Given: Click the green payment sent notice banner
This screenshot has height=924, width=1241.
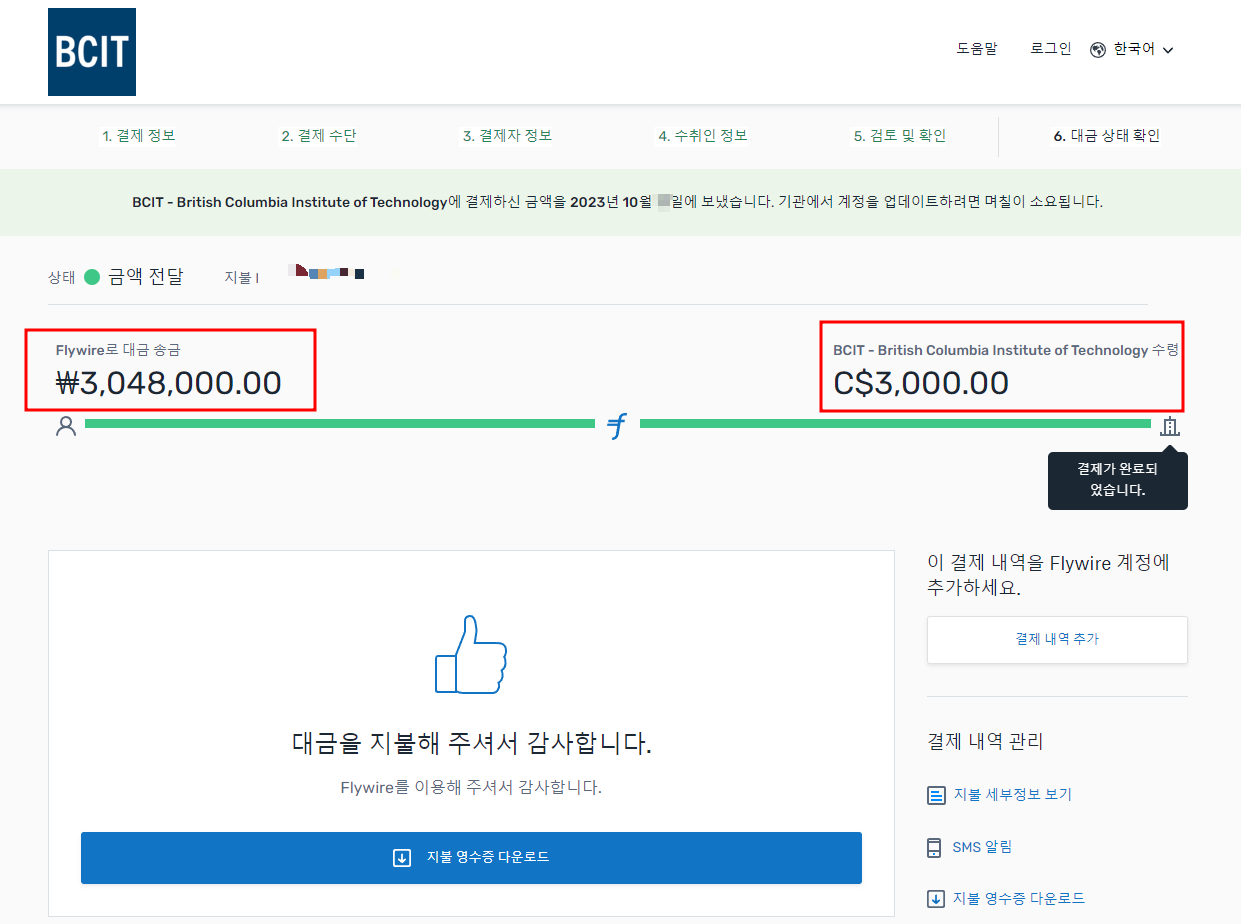Looking at the screenshot, I should 620,202.
